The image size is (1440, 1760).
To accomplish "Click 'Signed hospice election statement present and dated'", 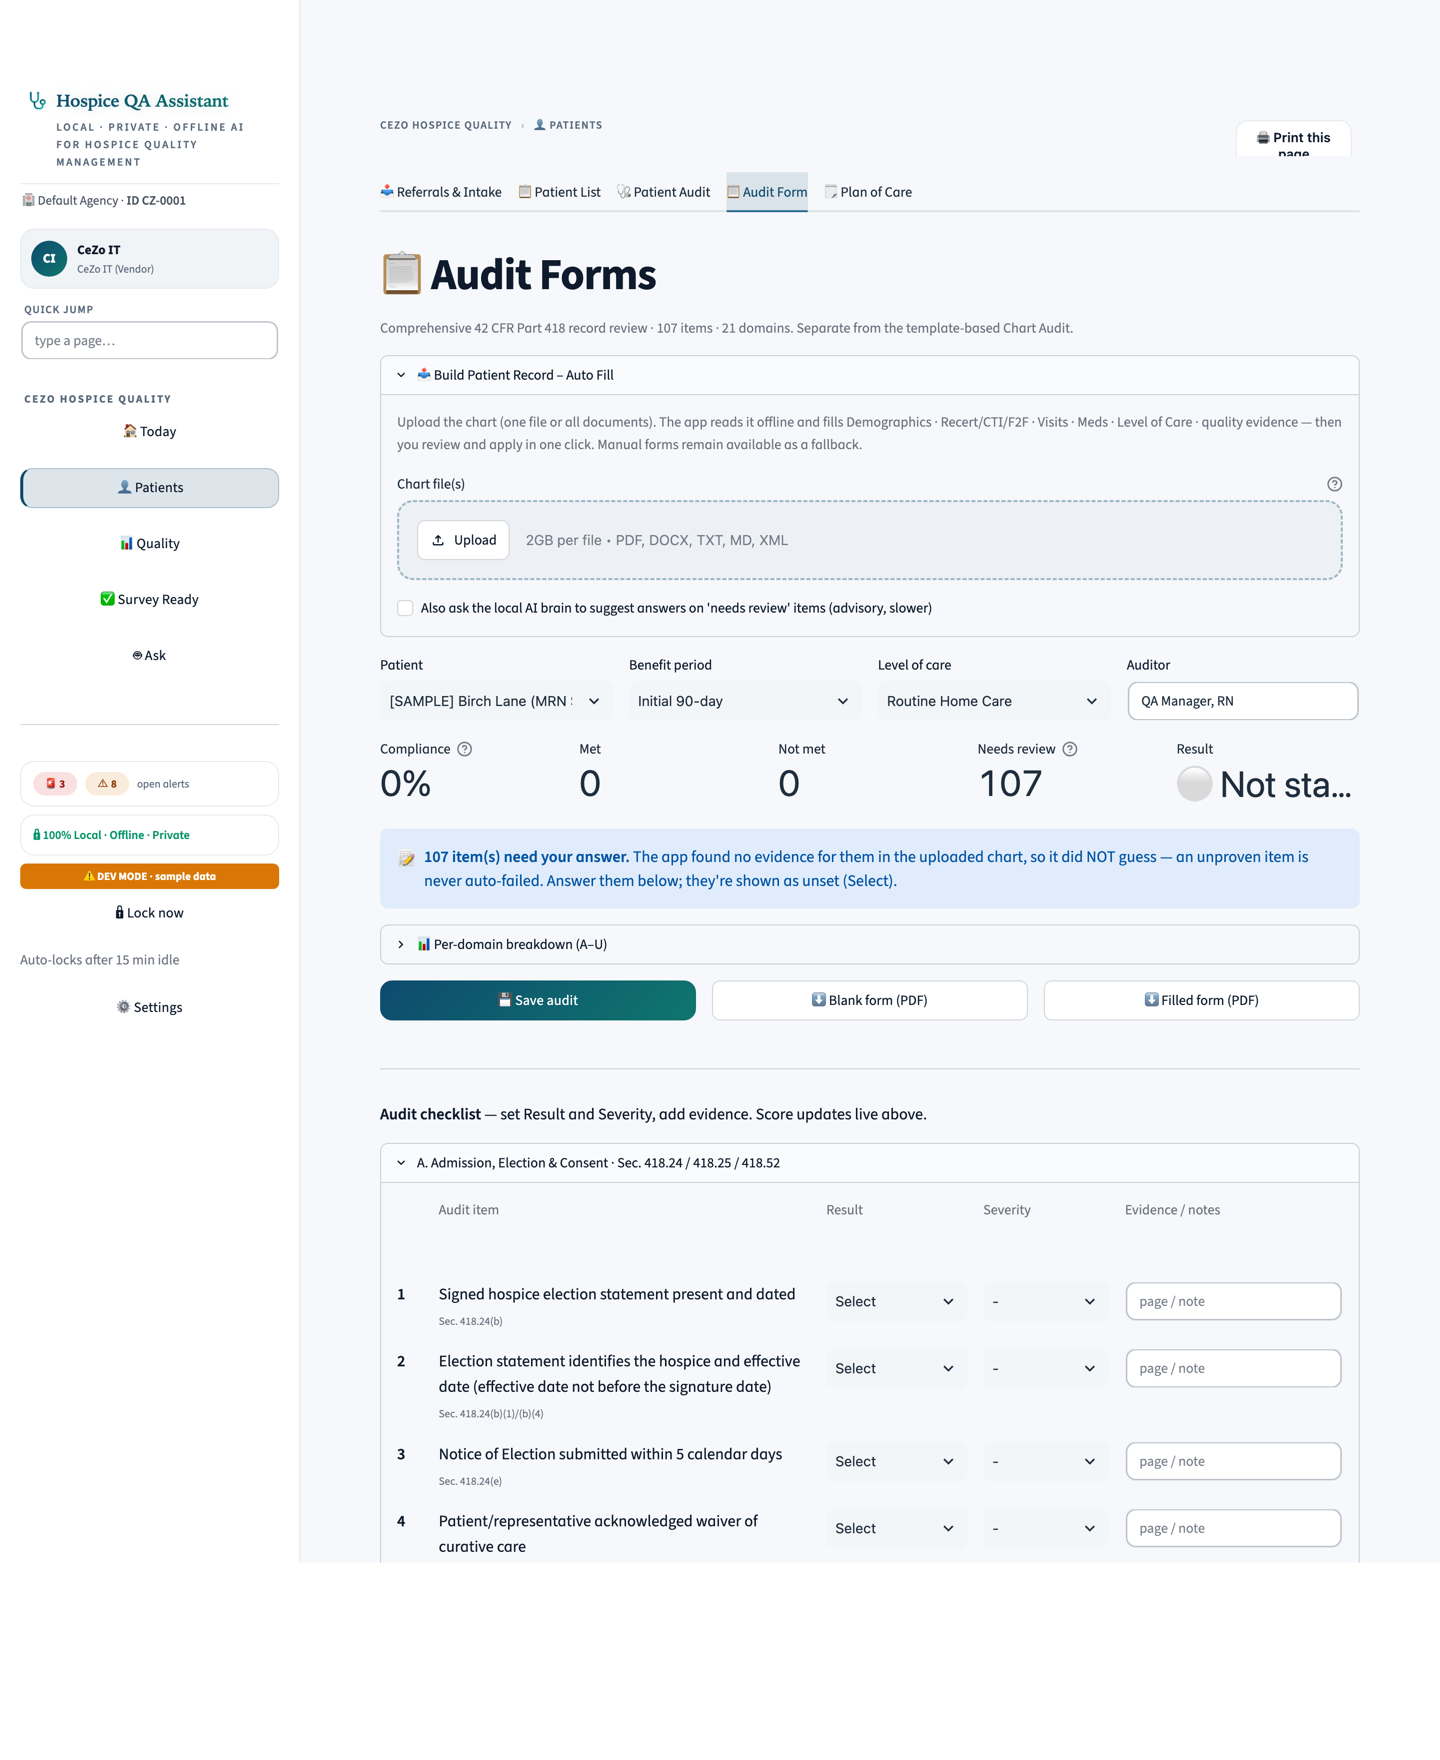I will point(617,1294).
